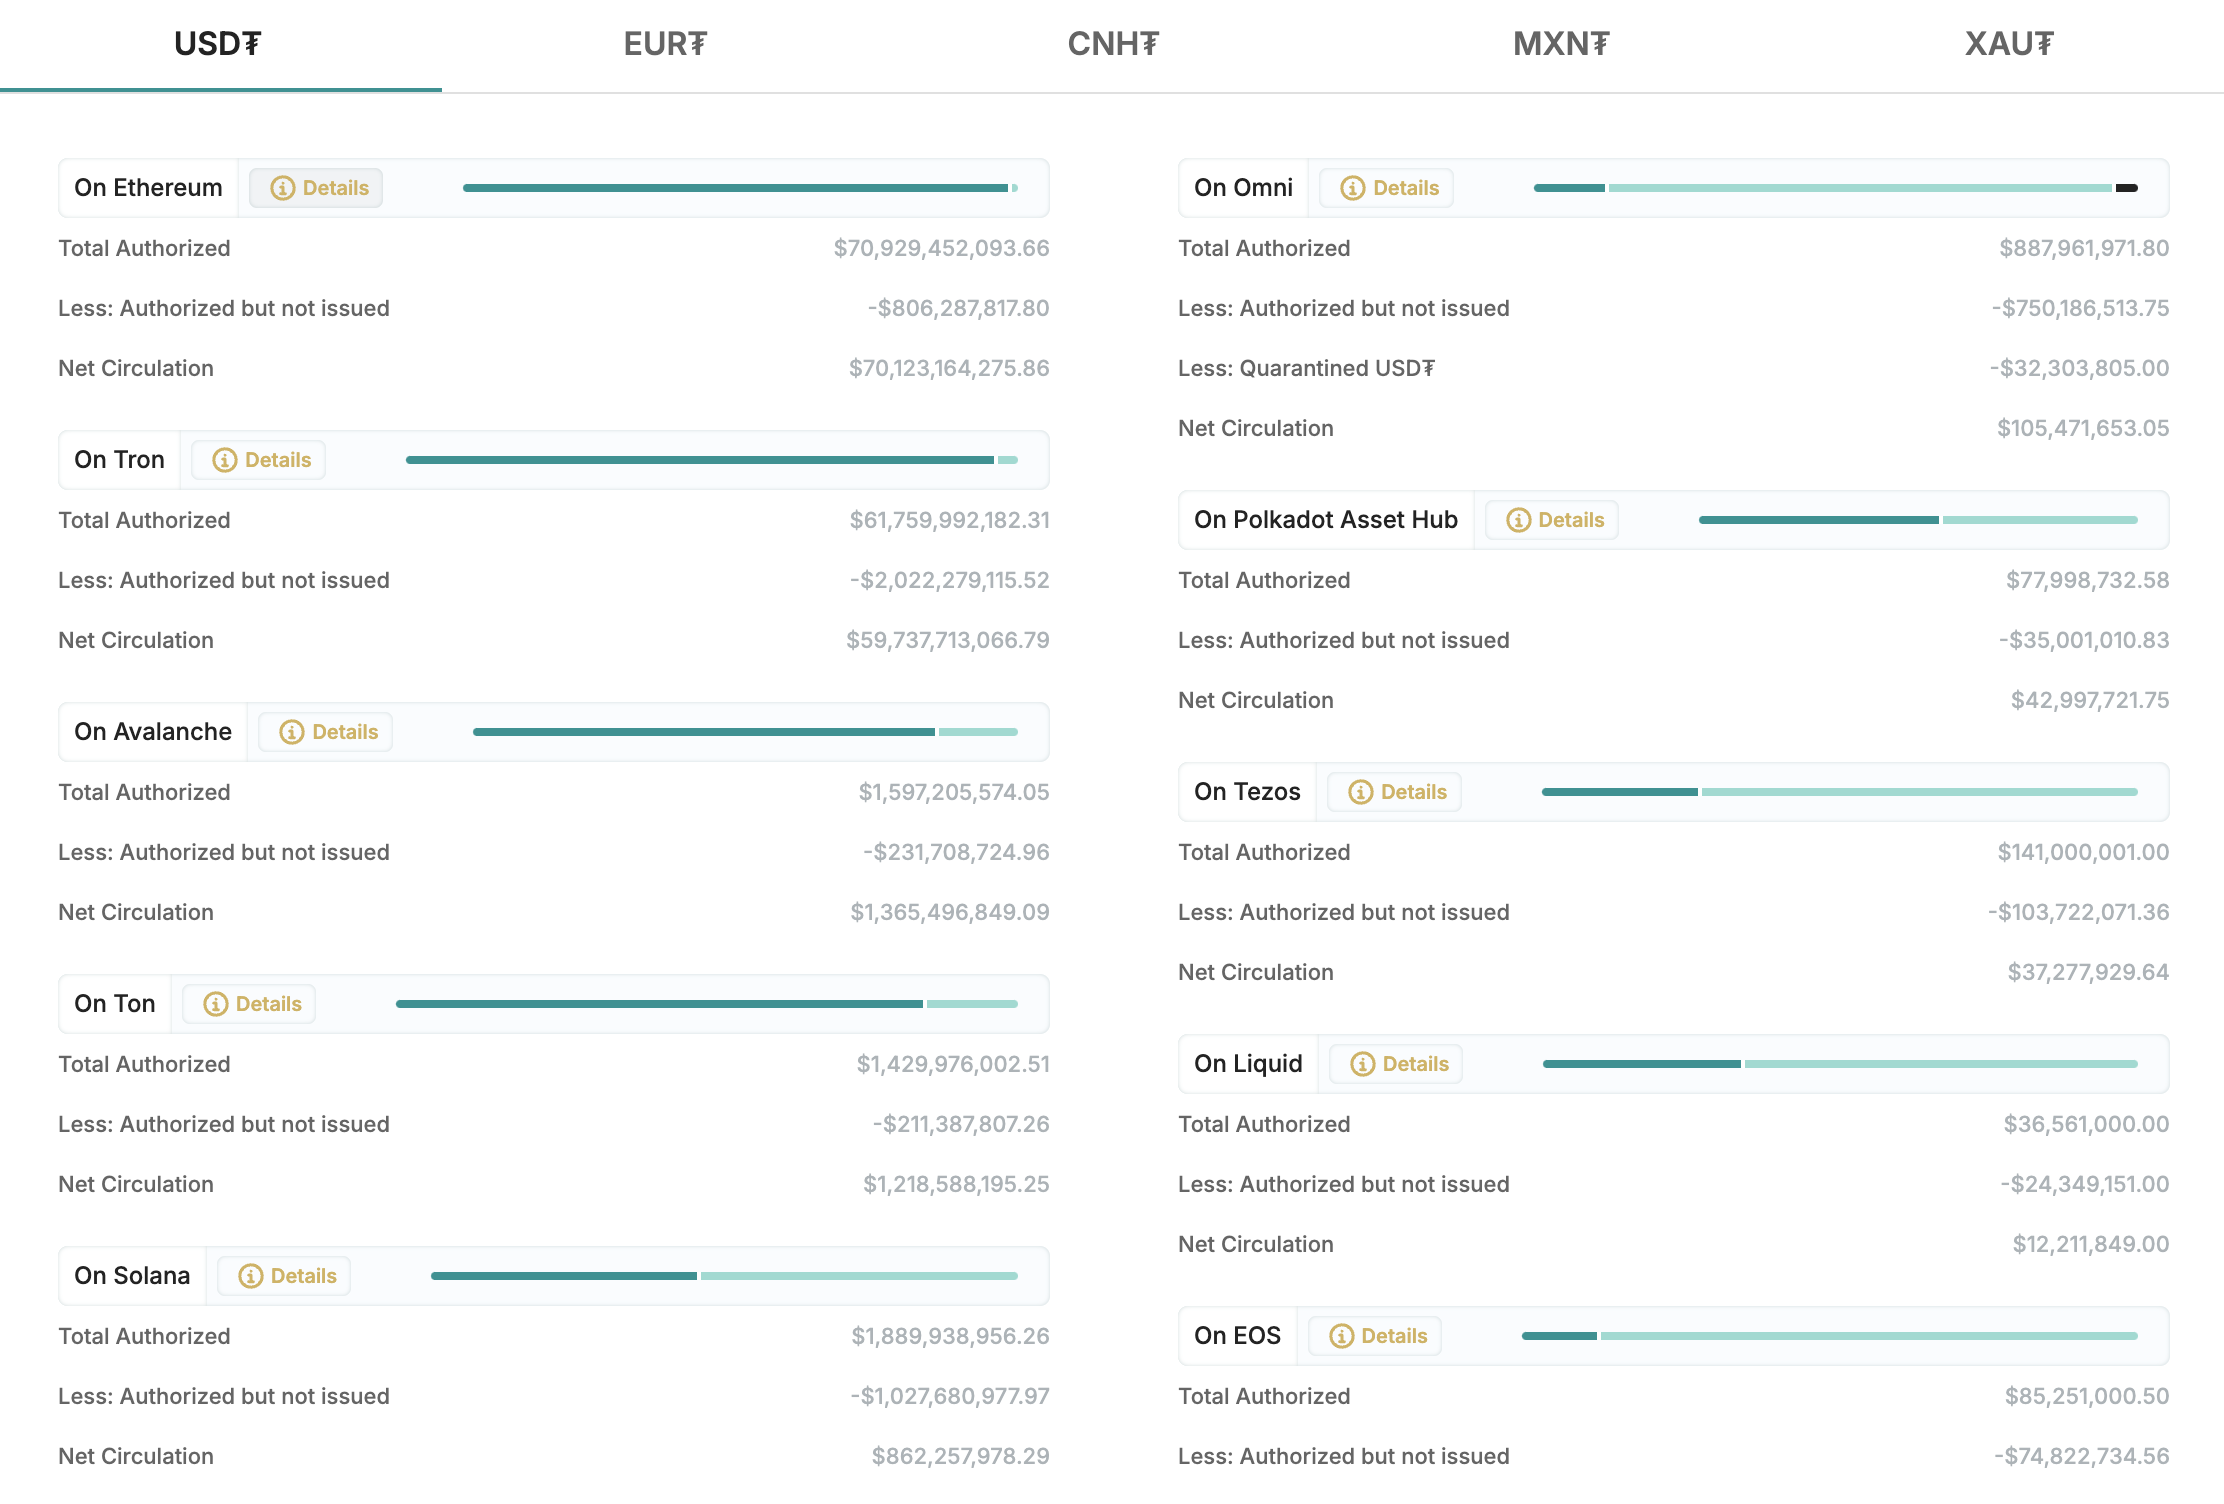Image resolution: width=2224 pixels, height=1504 pixels.
Task: Click the info icon beside On Ethereum
Action: (283, 188)
